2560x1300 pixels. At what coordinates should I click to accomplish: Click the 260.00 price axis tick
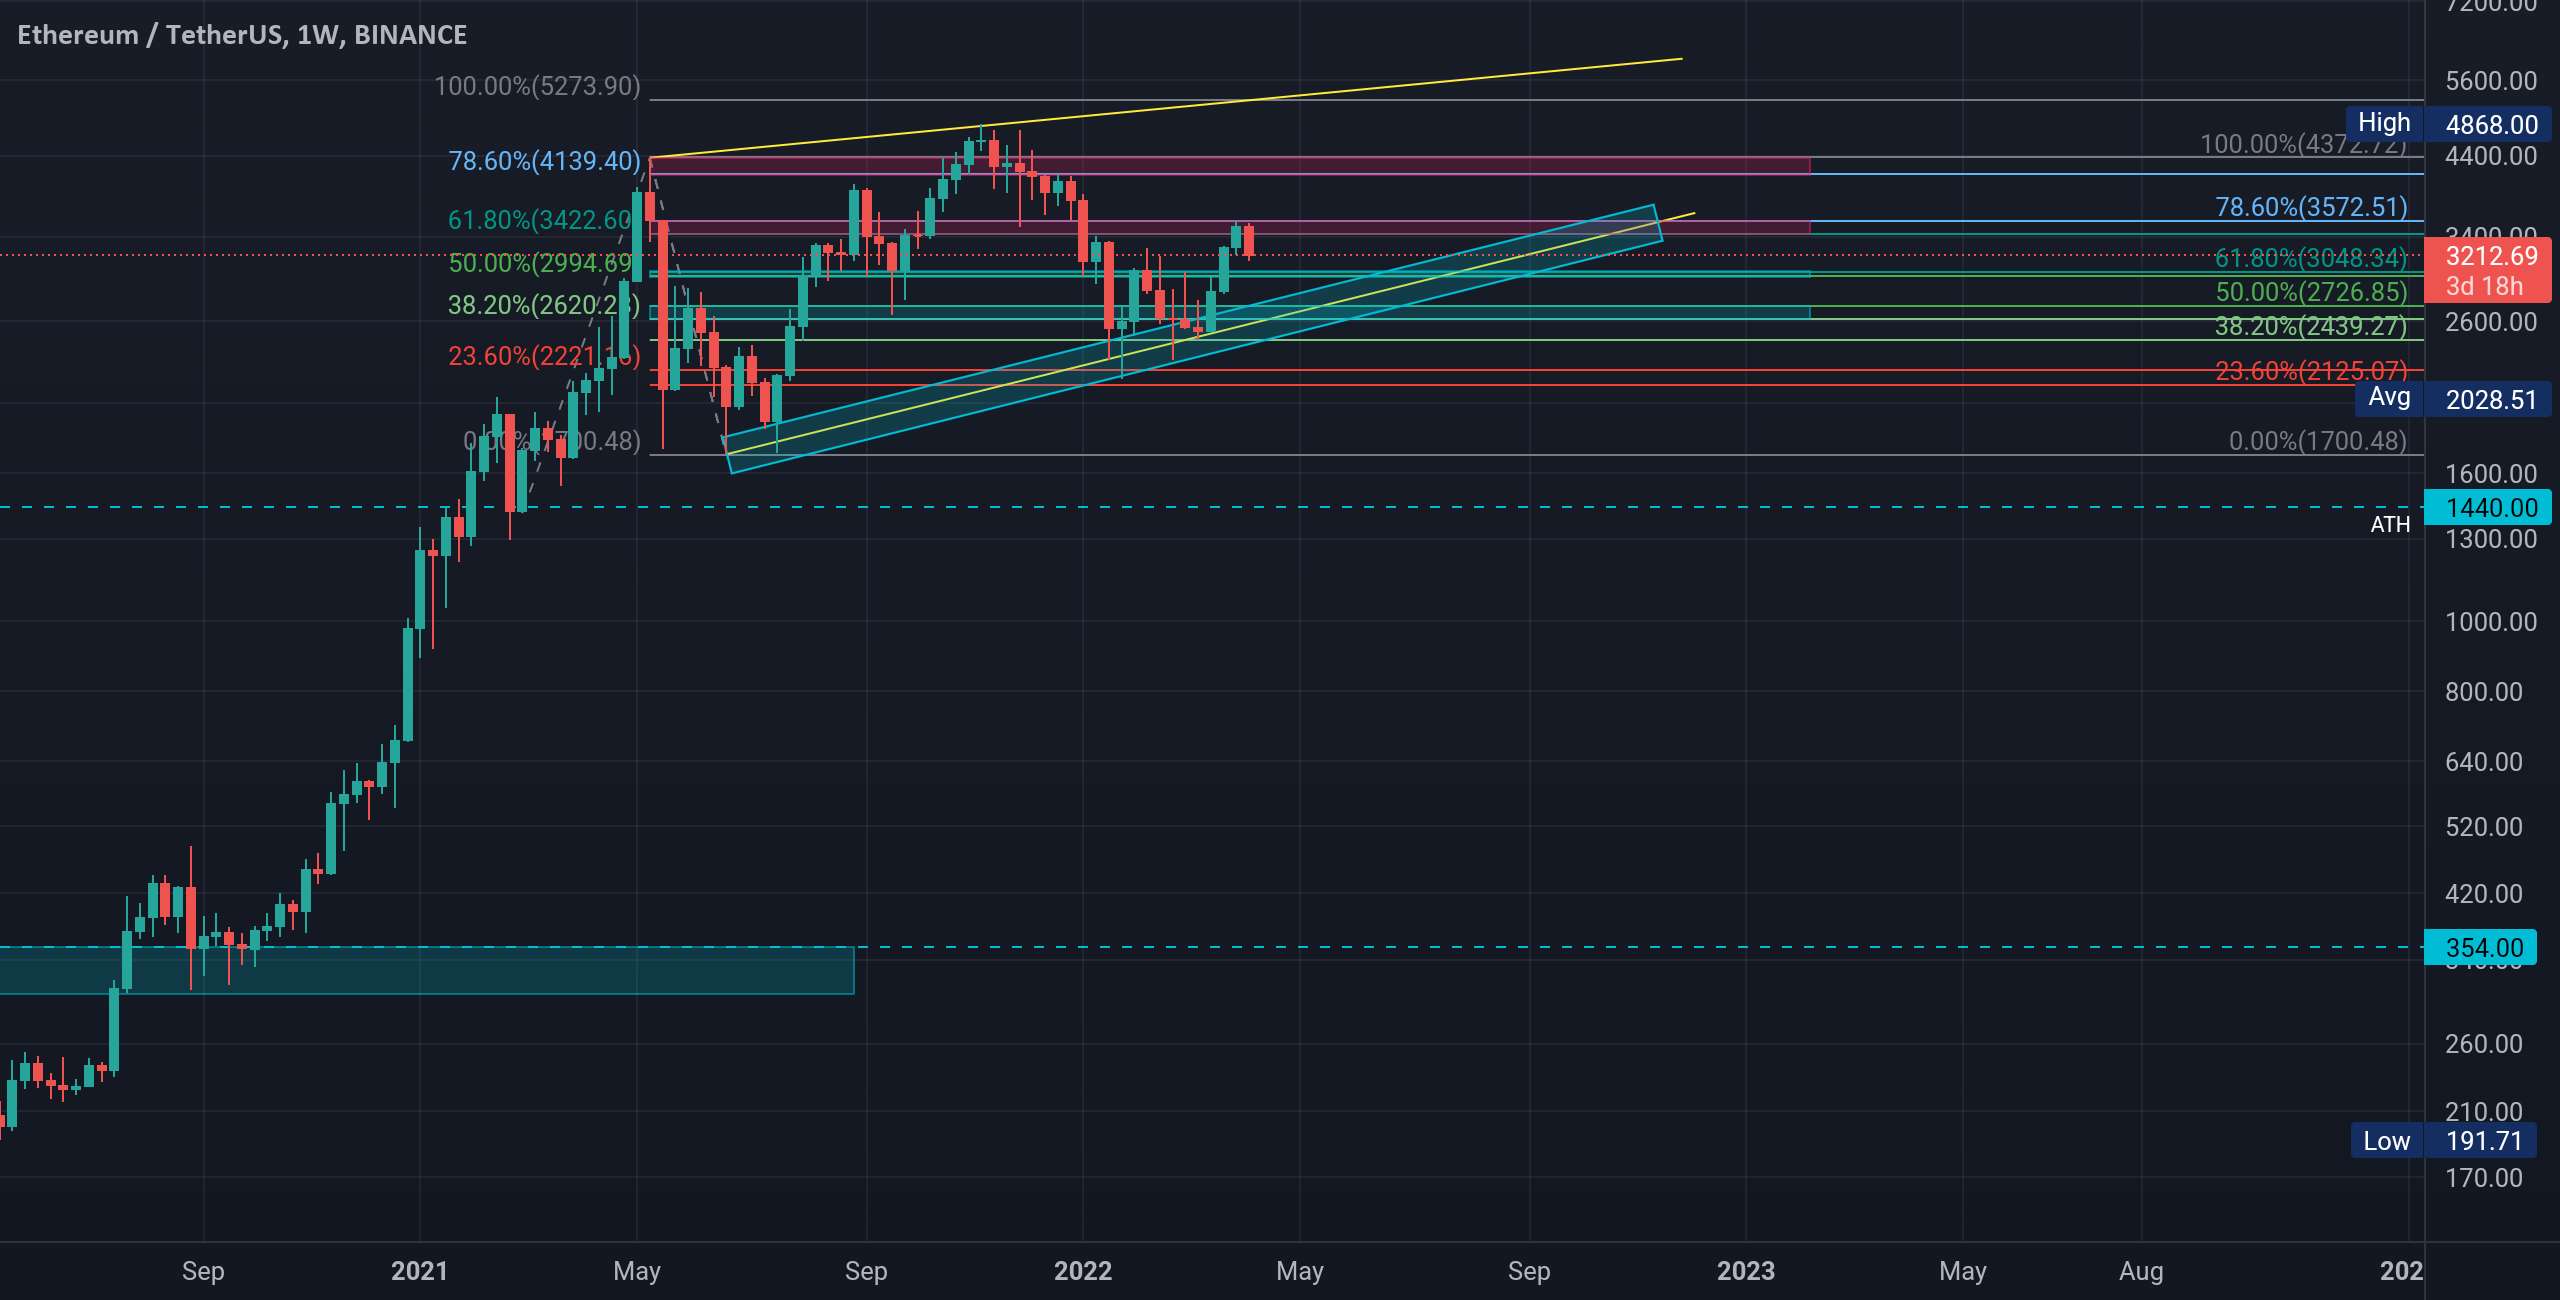pos(2484,1044)
